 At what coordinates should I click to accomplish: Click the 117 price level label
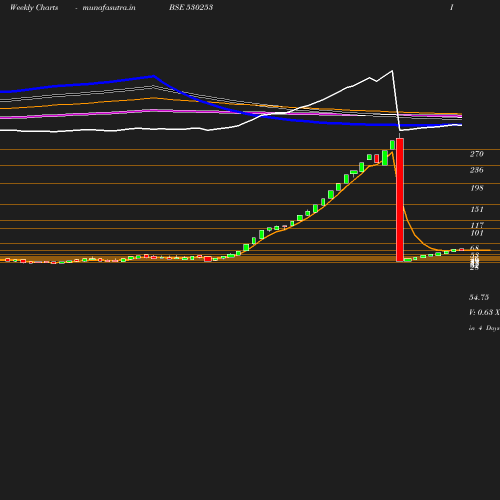477,225
